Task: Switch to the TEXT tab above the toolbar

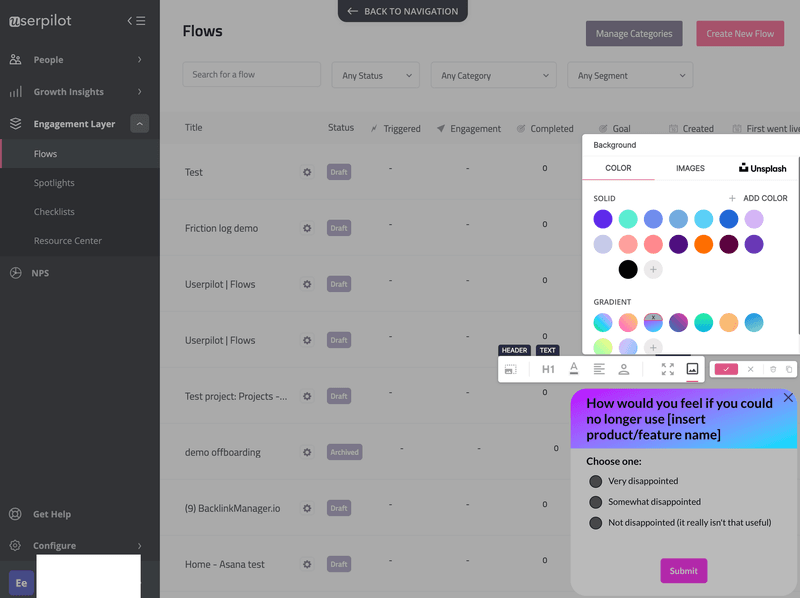Action: 547,350
